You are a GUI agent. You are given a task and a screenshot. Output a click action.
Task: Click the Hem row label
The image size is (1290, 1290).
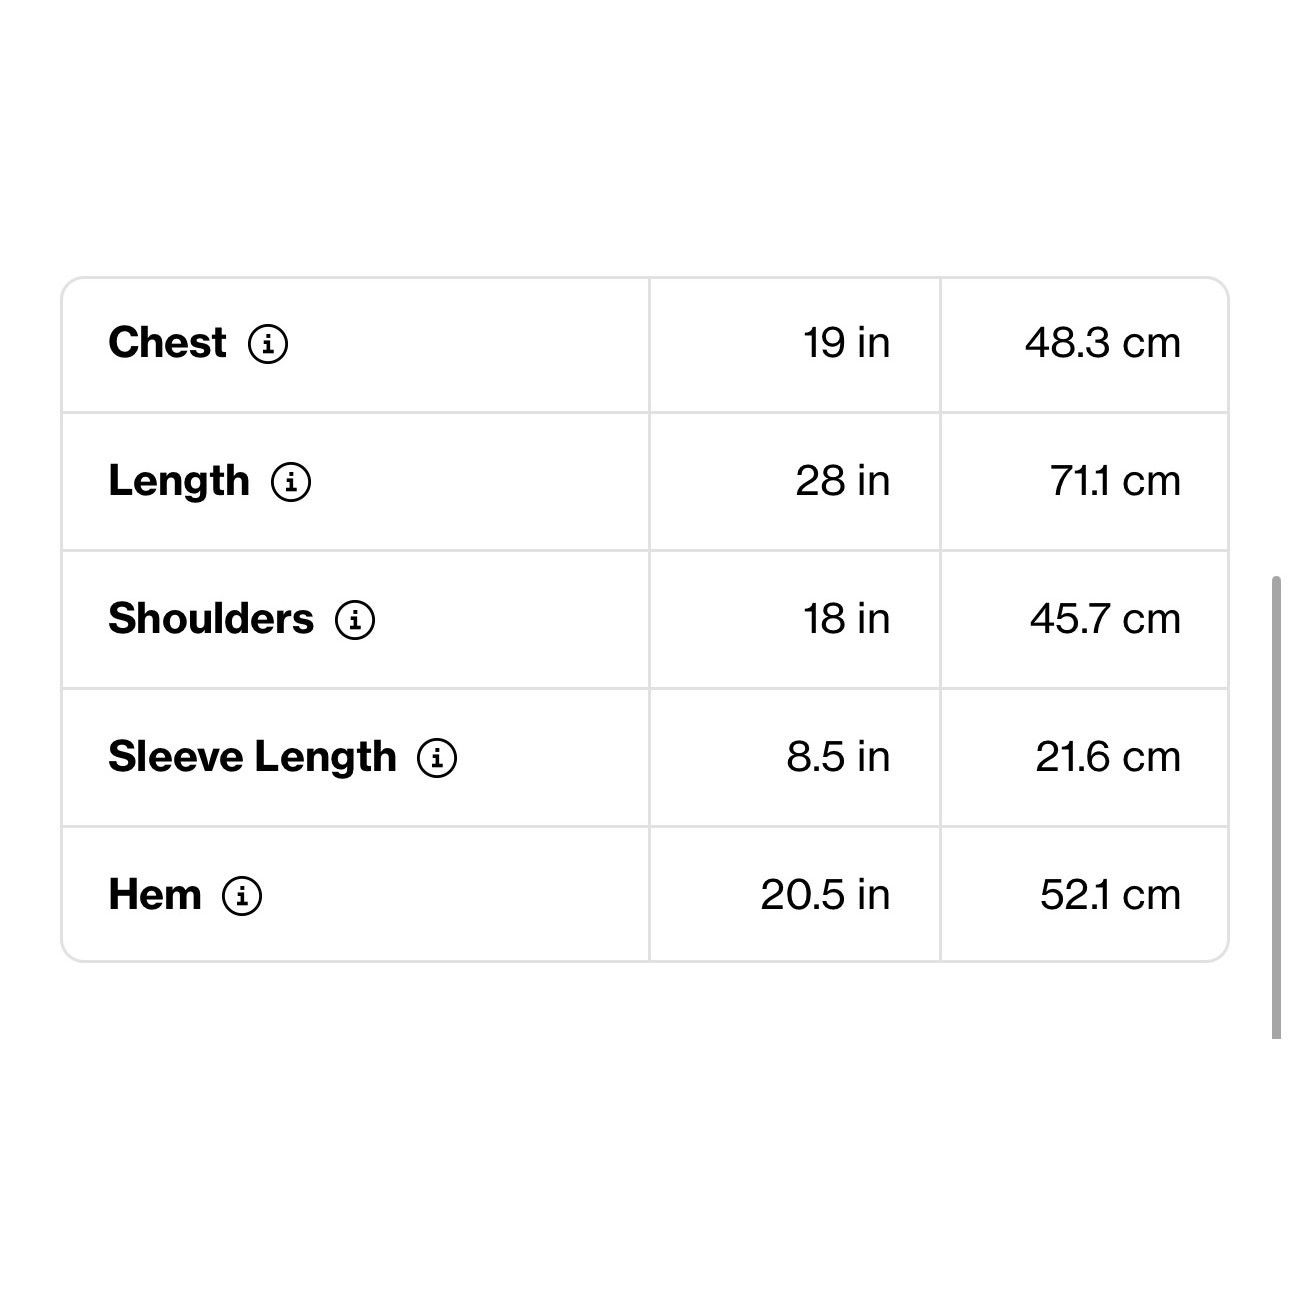[155, 895]
